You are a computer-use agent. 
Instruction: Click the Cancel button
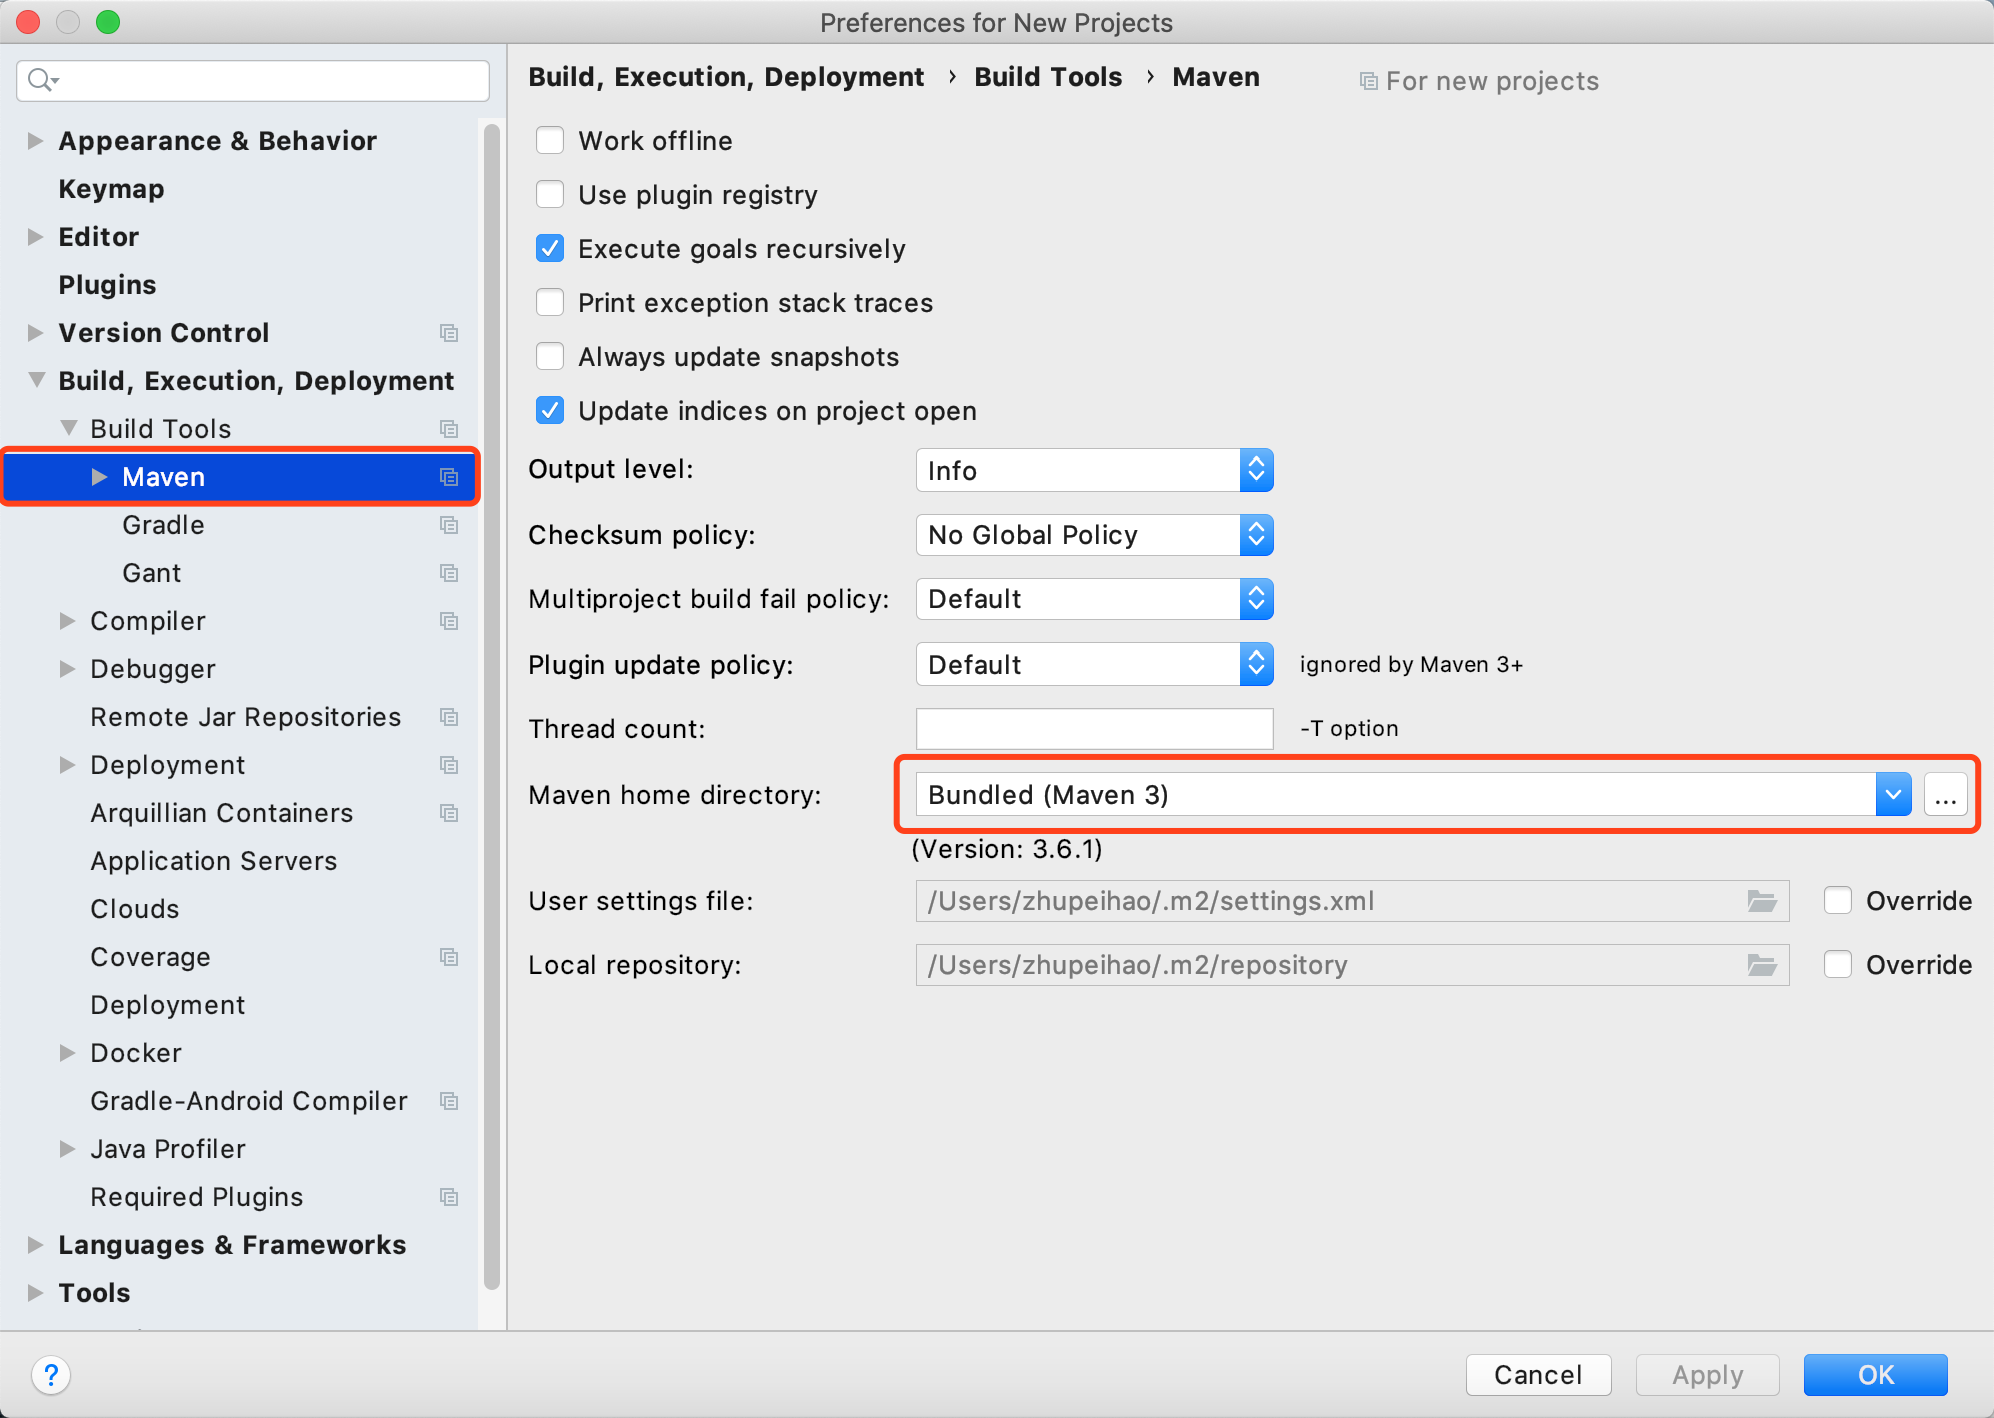point(1537,1375)
